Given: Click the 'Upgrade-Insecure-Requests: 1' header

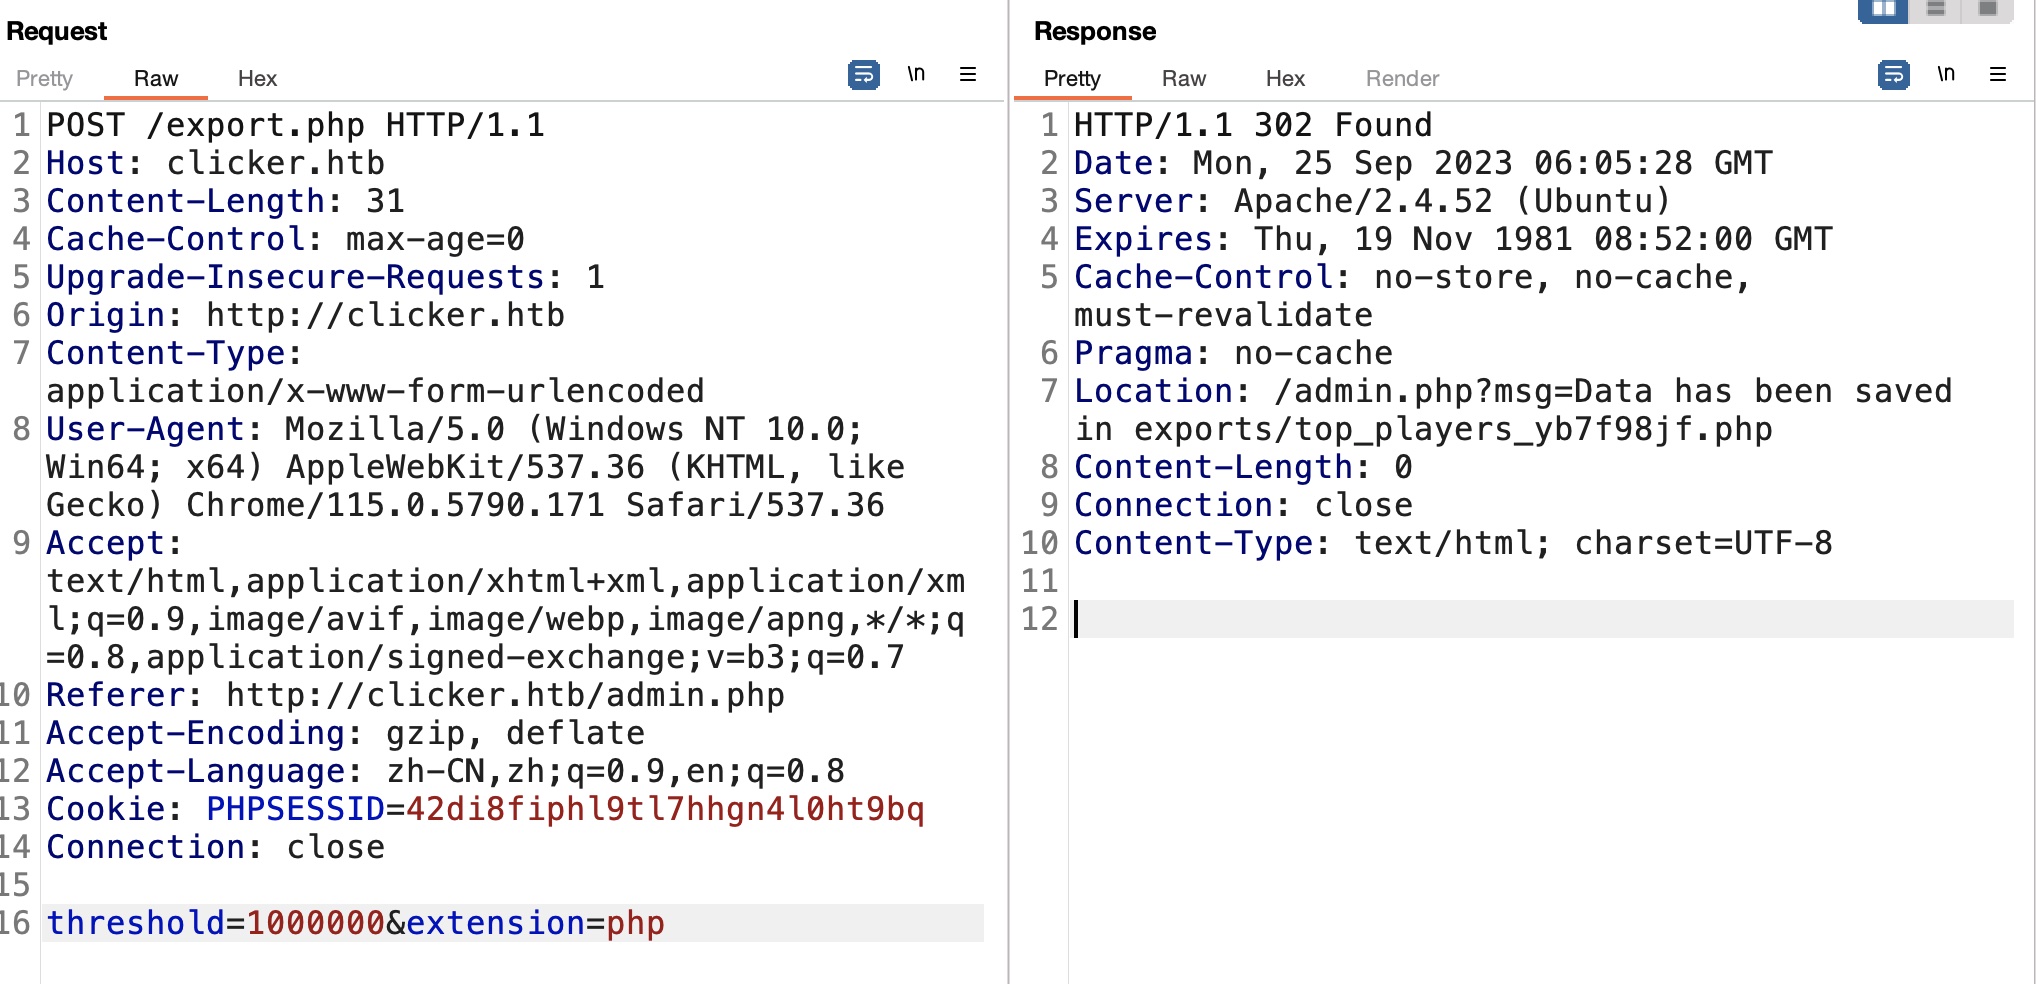Looking at the screenshot, I should coord(325,277).
